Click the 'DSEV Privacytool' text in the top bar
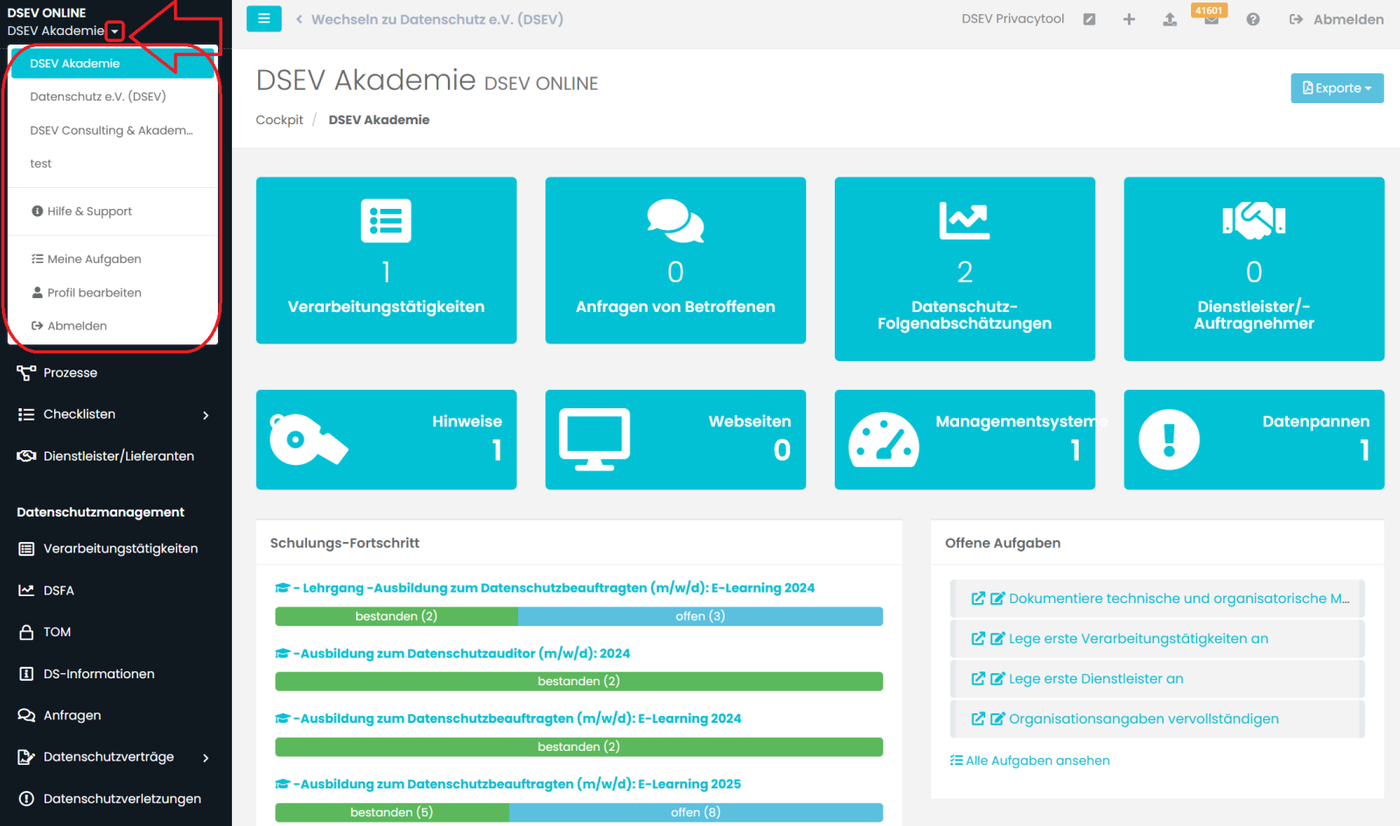Viewport: 1400px width, 826px height. tap(1013, 19)
